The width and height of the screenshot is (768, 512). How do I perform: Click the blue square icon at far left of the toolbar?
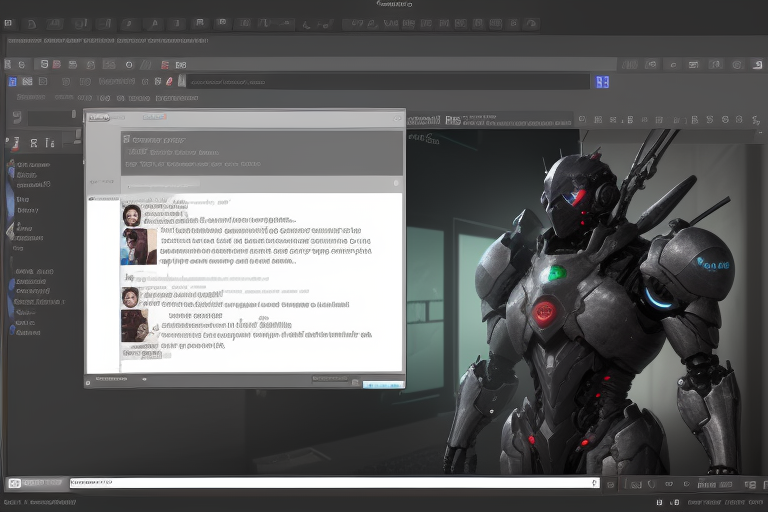pyautogui.click(x=12, y=82)
